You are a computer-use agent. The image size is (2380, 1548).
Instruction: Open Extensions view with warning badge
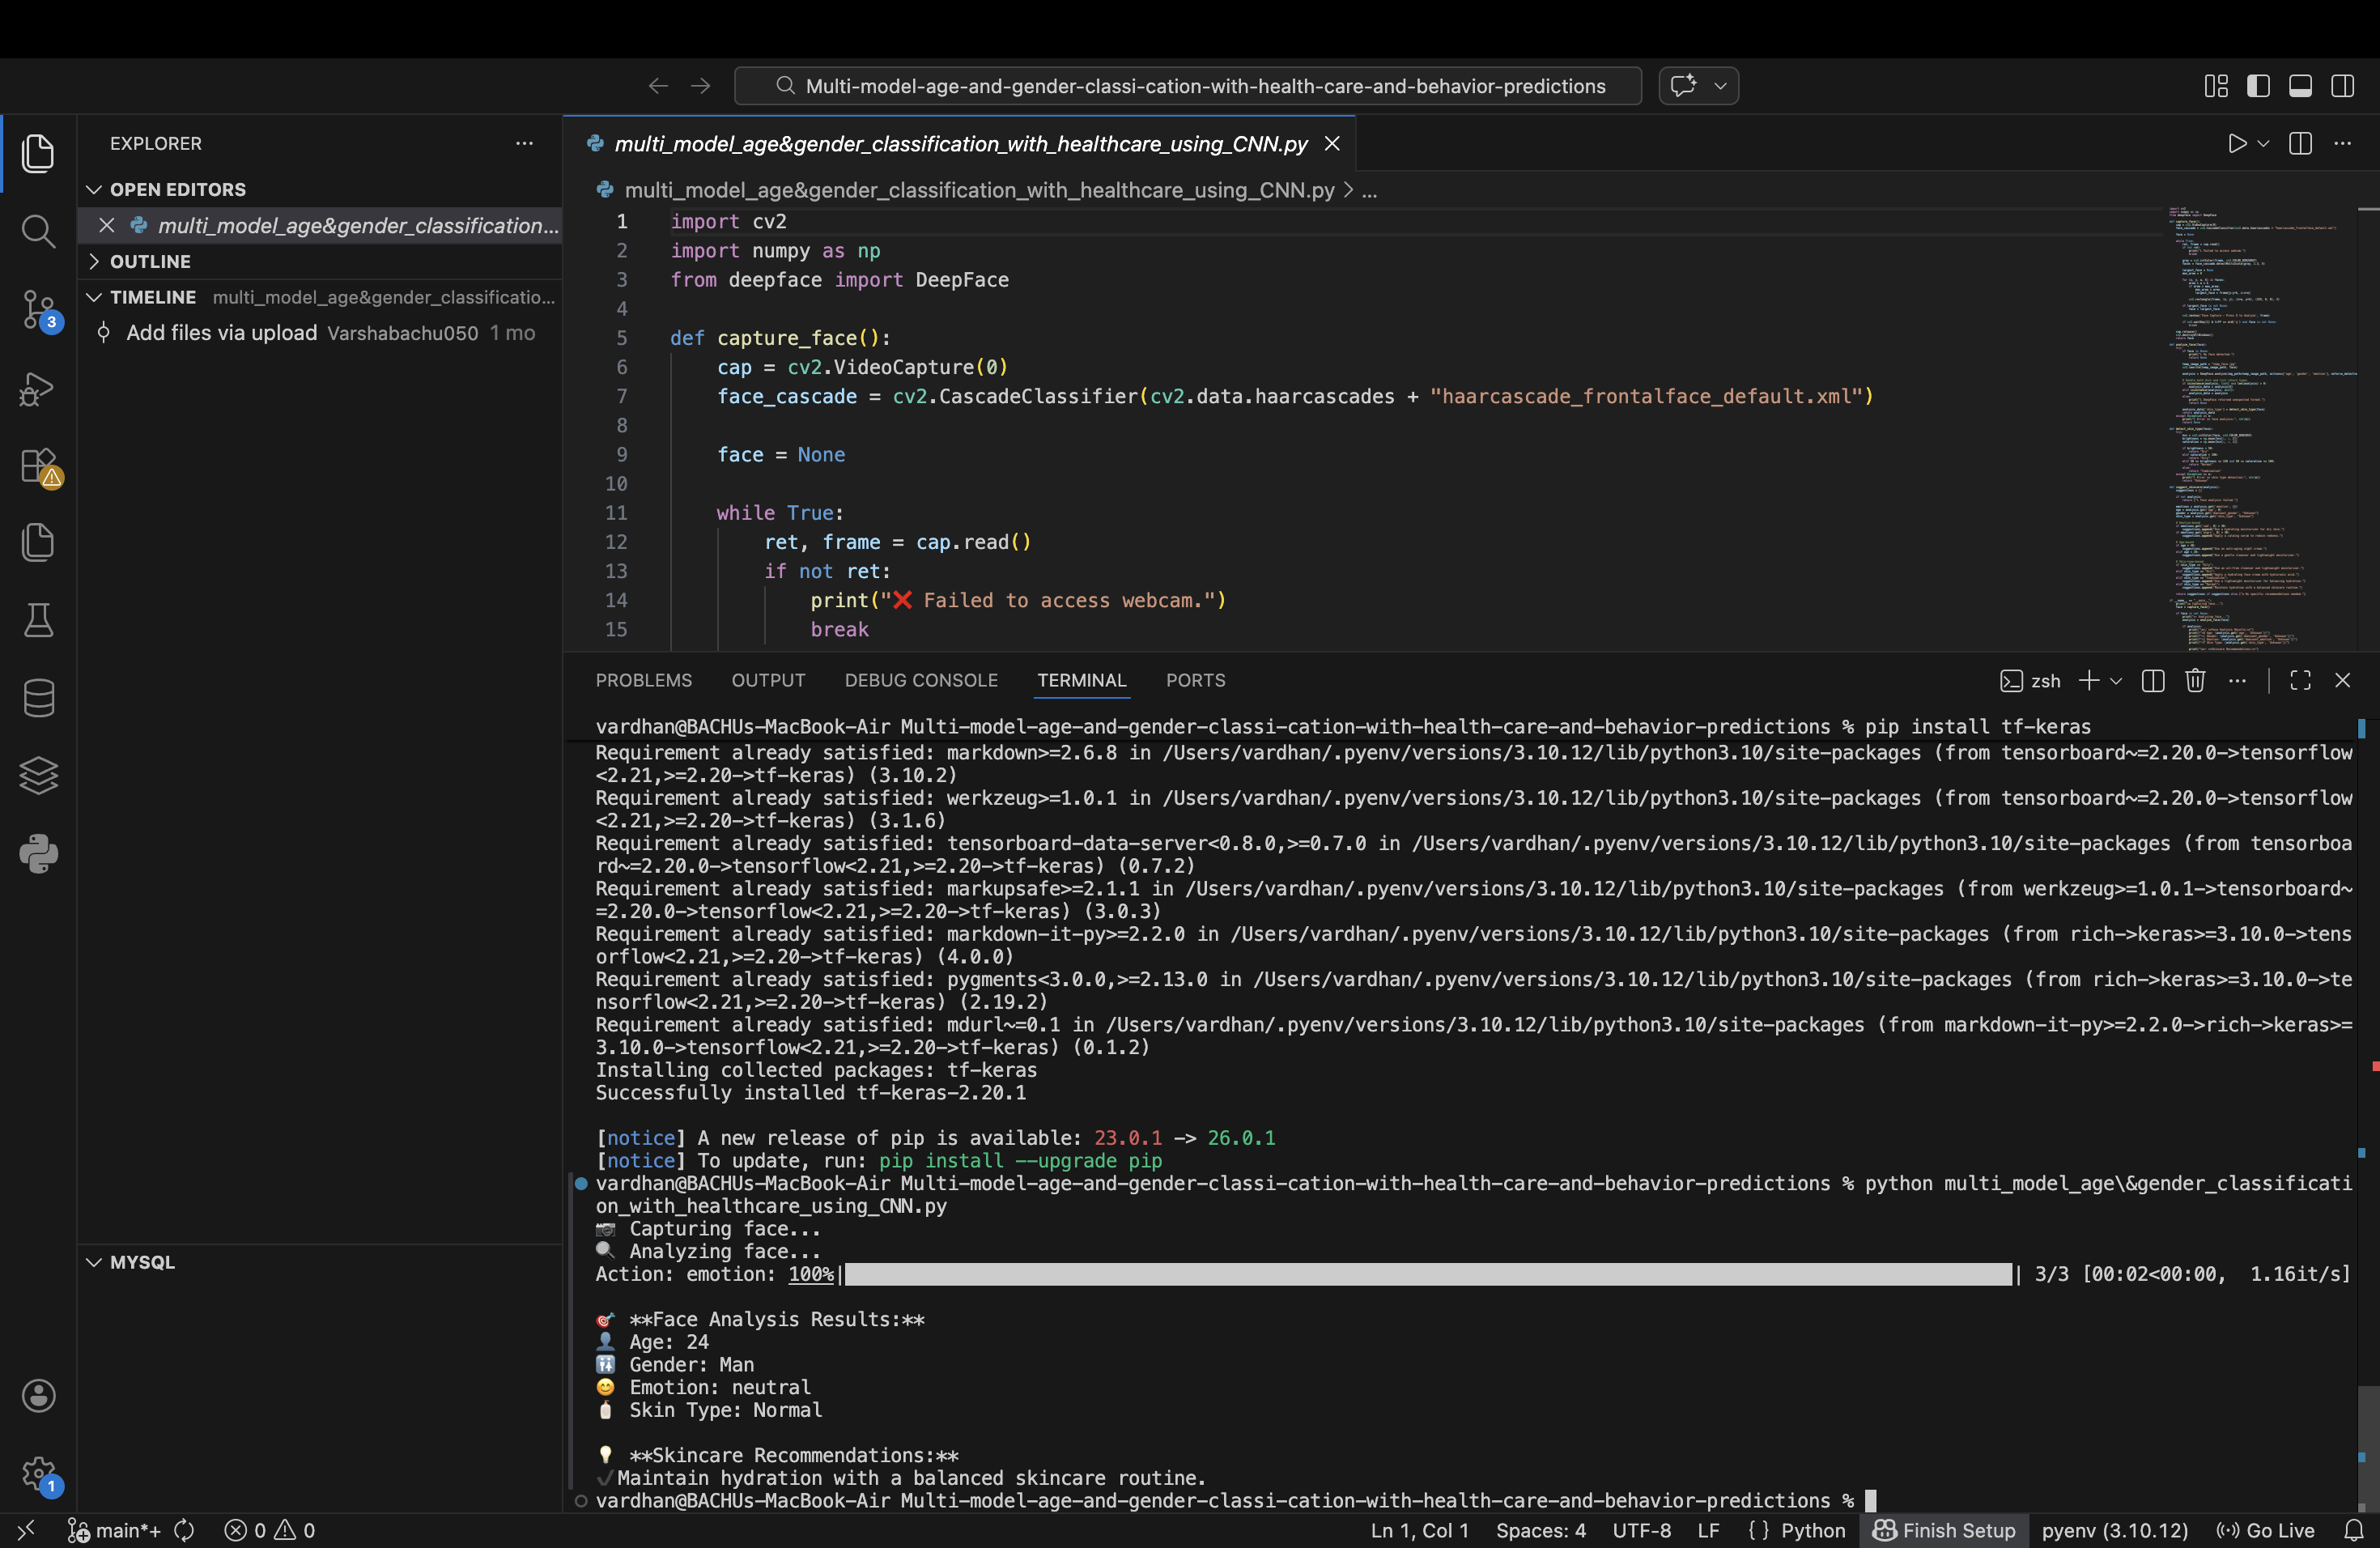tap(38, 466)
